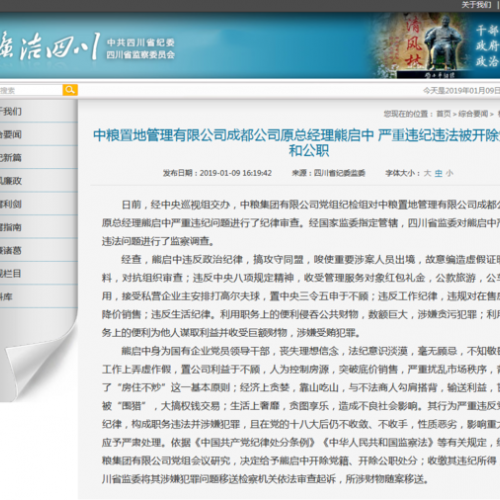Click the 中共四川省纪委 header text
The height and width of the screenshot is (500, 500).
click(x=141, y=43)
